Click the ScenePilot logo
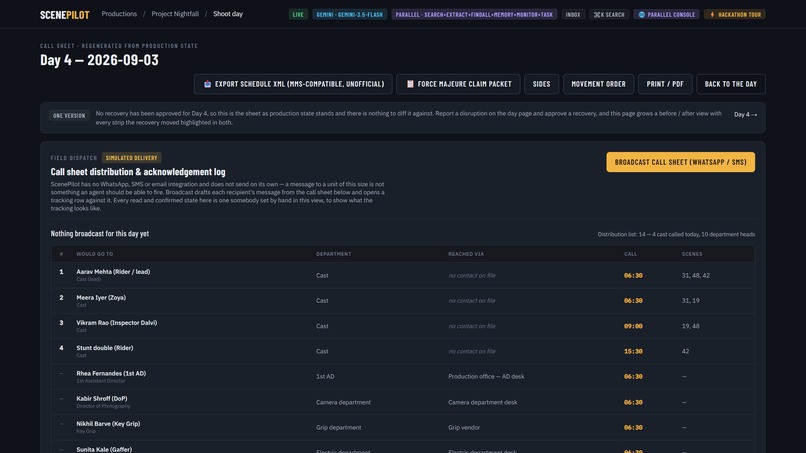This screenshot has width=806, height=453. [x=65, y=14]
